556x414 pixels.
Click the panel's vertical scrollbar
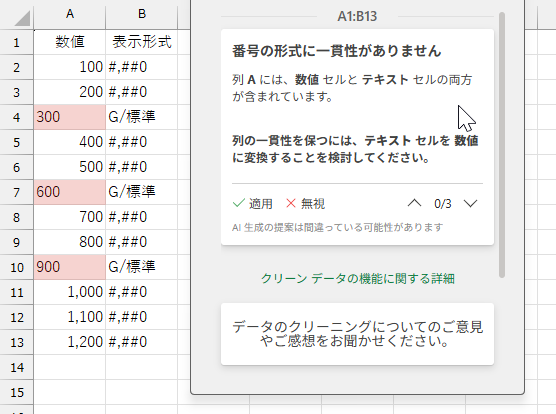point(501,145)
